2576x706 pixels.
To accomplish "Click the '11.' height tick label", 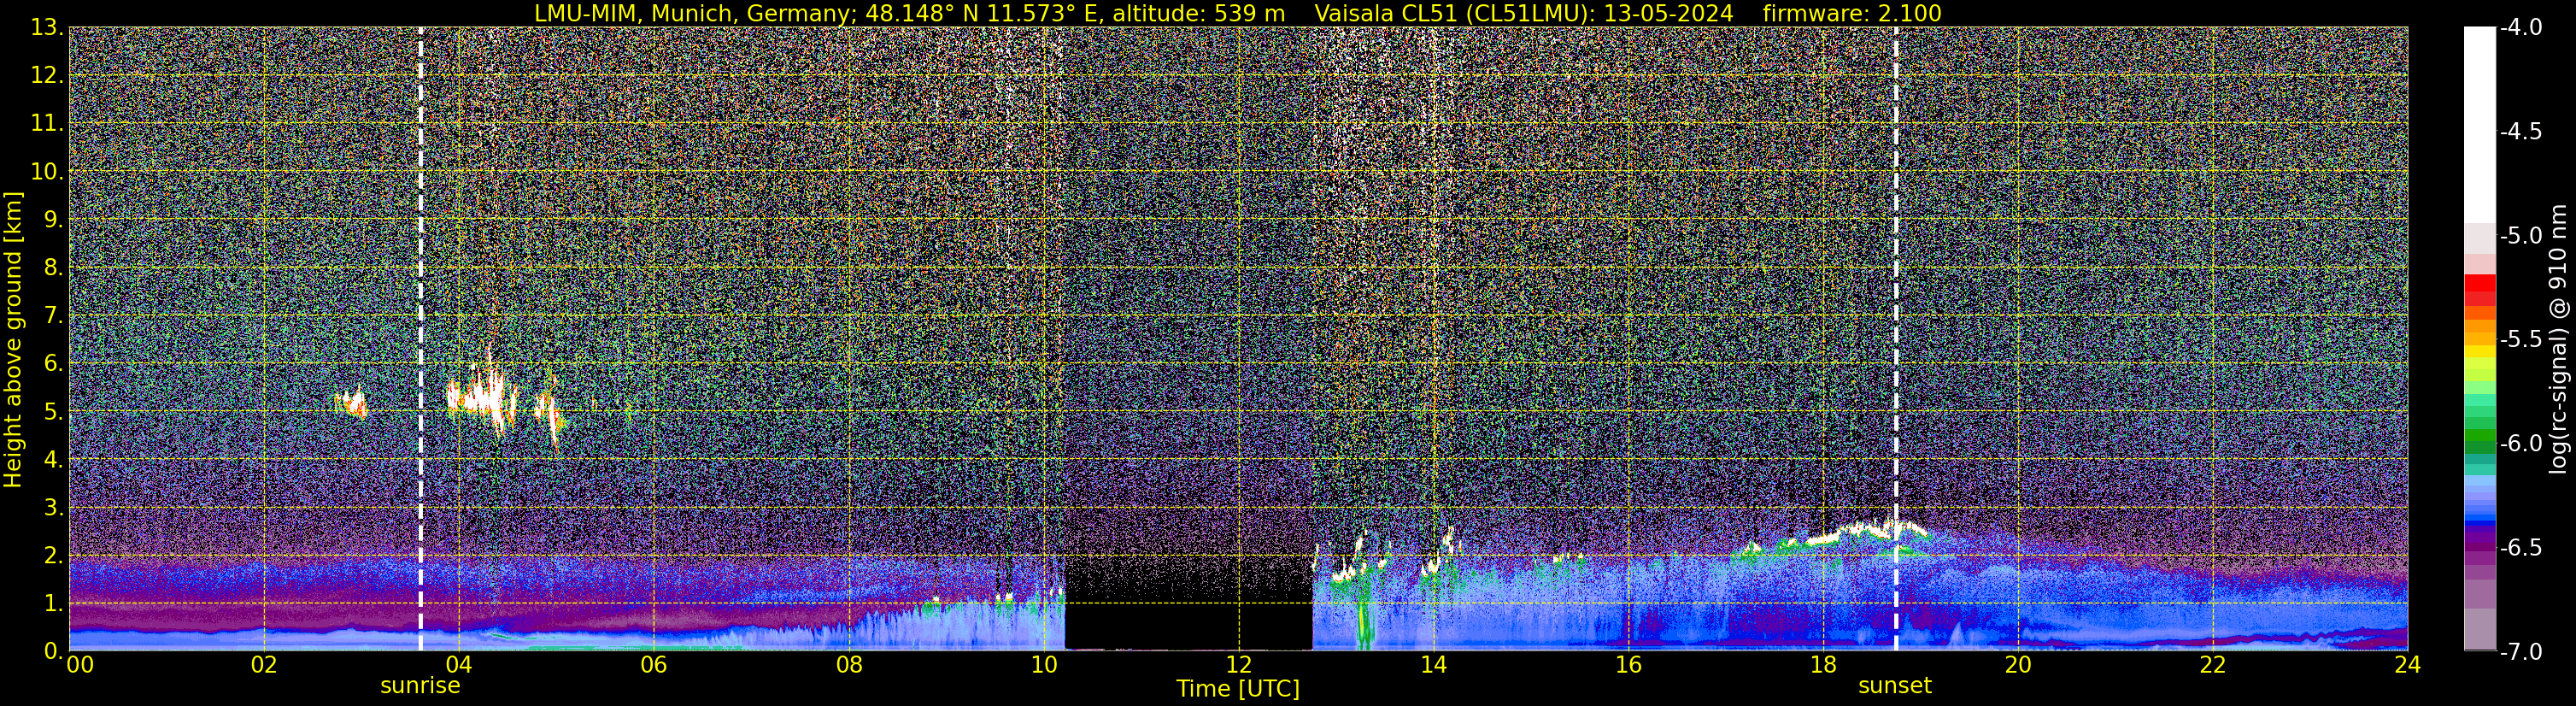I will [46, 123].
